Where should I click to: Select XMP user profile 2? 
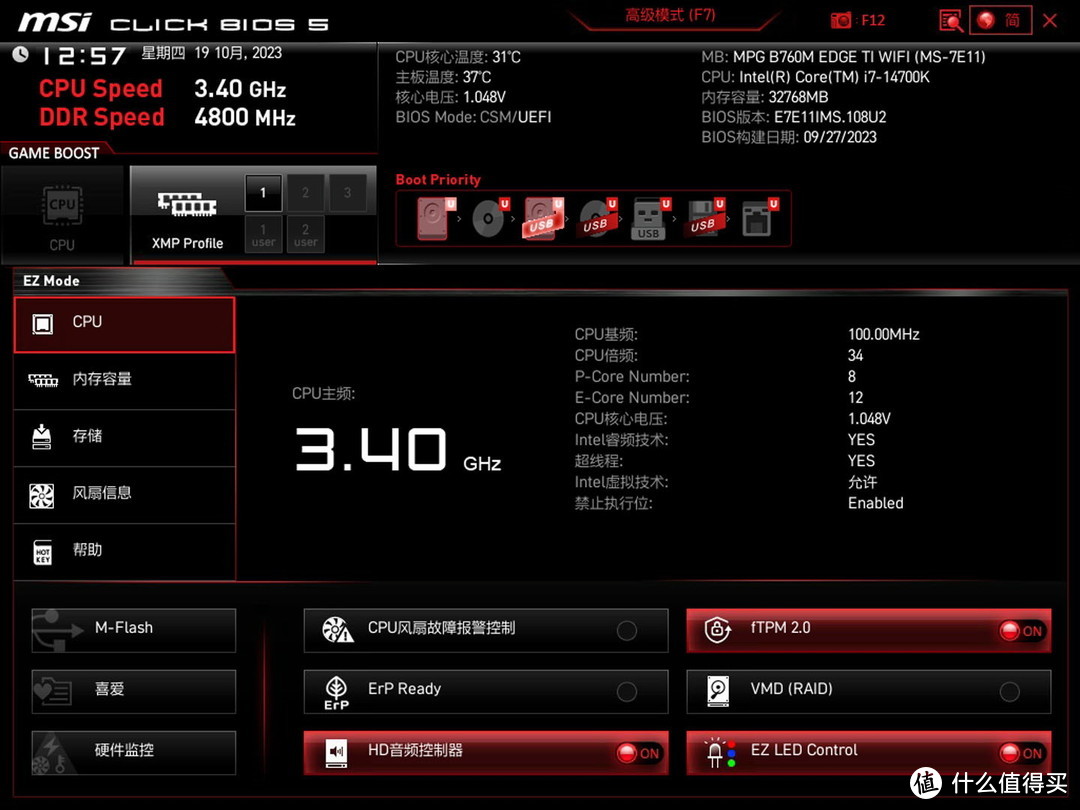tap(305, 234)
